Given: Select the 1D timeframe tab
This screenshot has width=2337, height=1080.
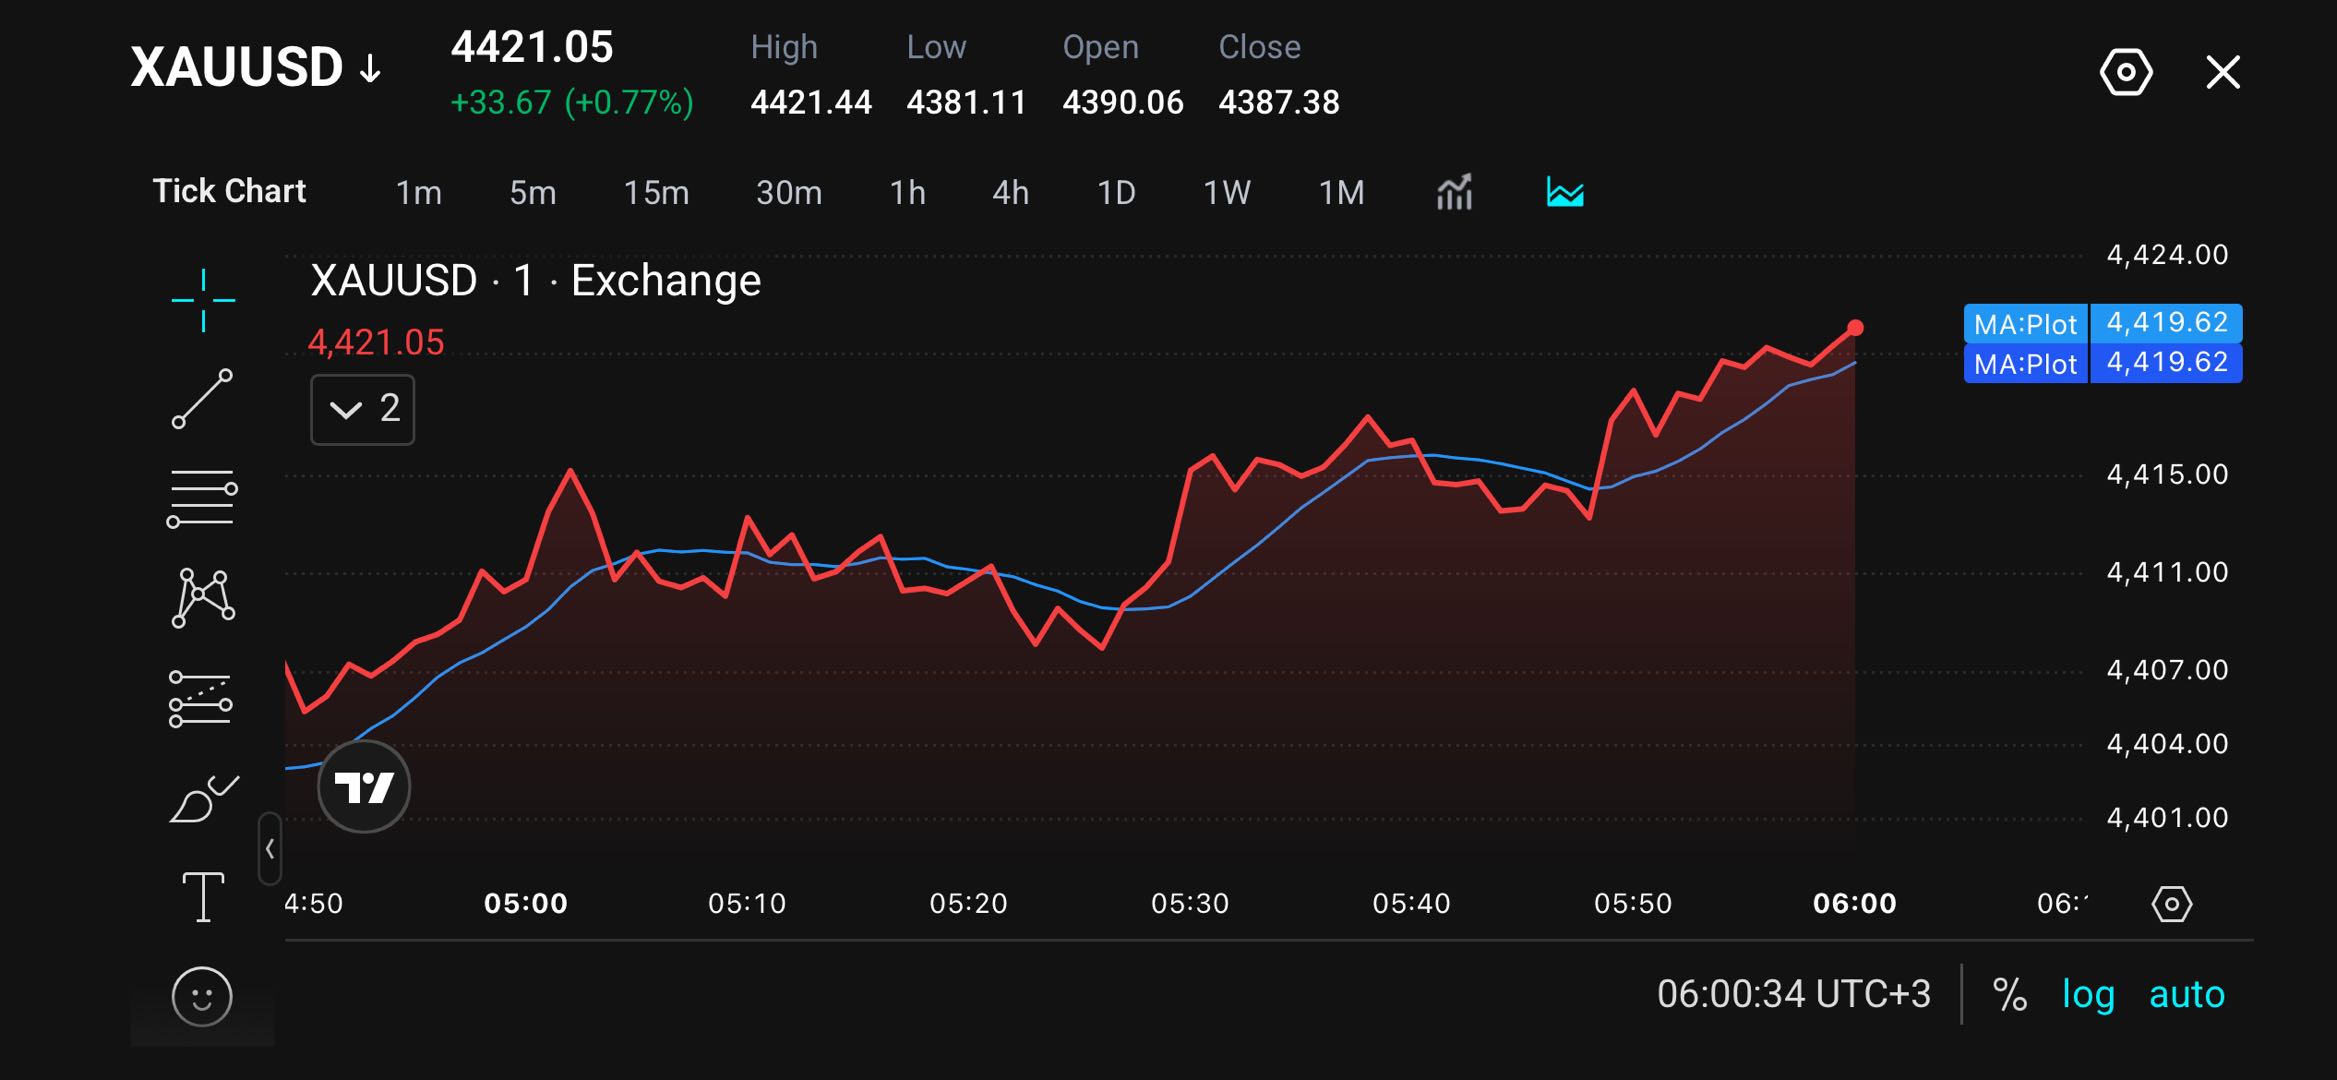Looking at the screenshot, I should pos(1116,192).
